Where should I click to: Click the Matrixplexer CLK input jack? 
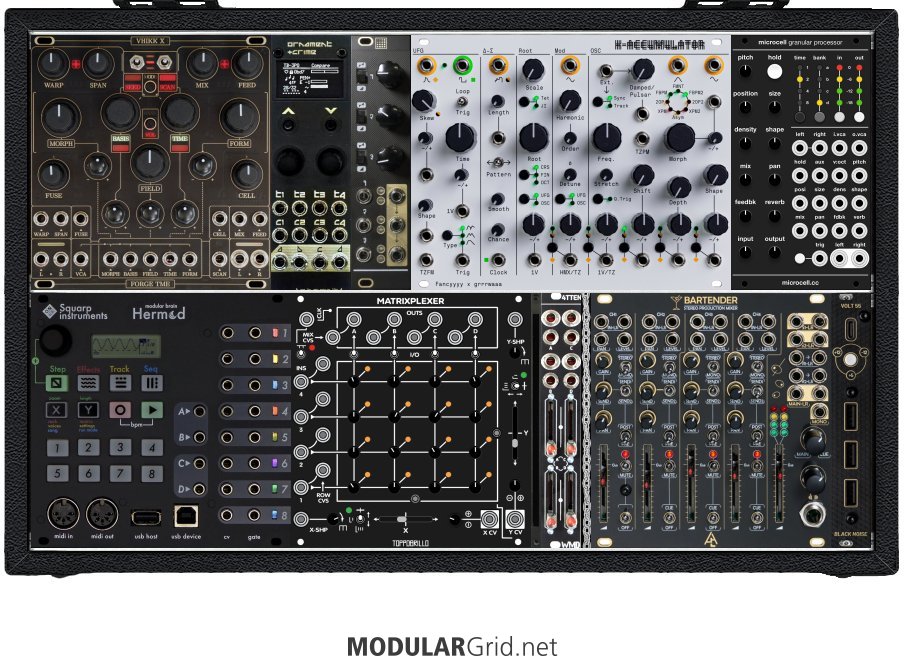pos(307,319)
